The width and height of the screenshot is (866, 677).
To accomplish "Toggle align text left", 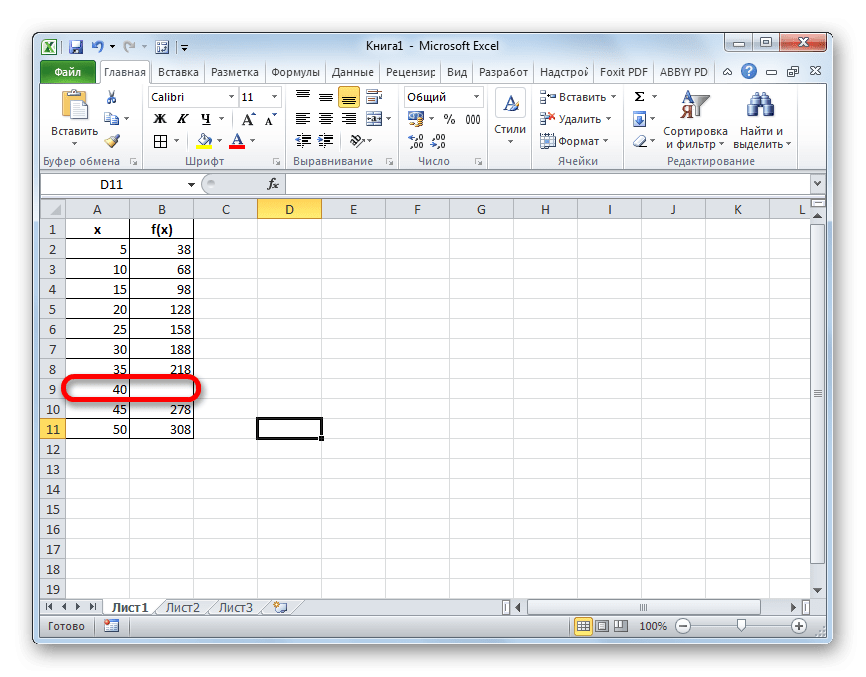I will click(303, 119).
